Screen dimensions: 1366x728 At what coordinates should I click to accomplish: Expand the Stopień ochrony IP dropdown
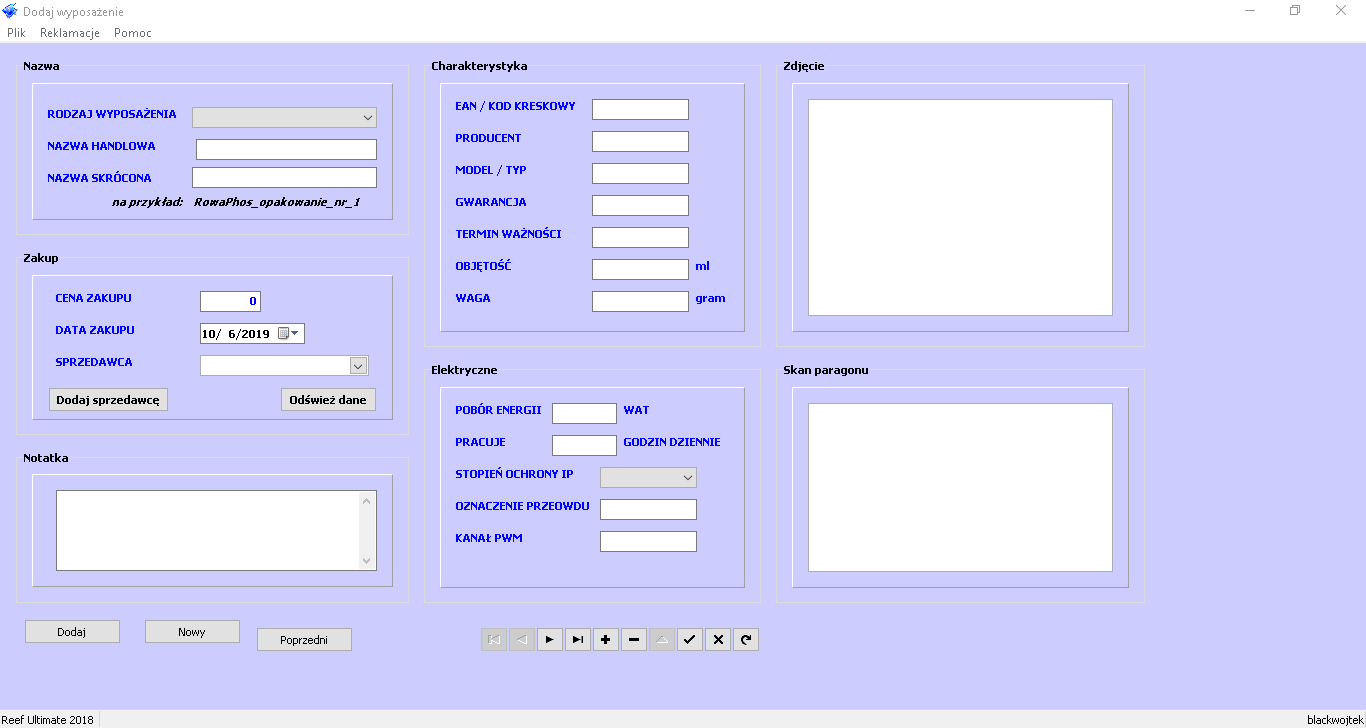pos(687,478)
